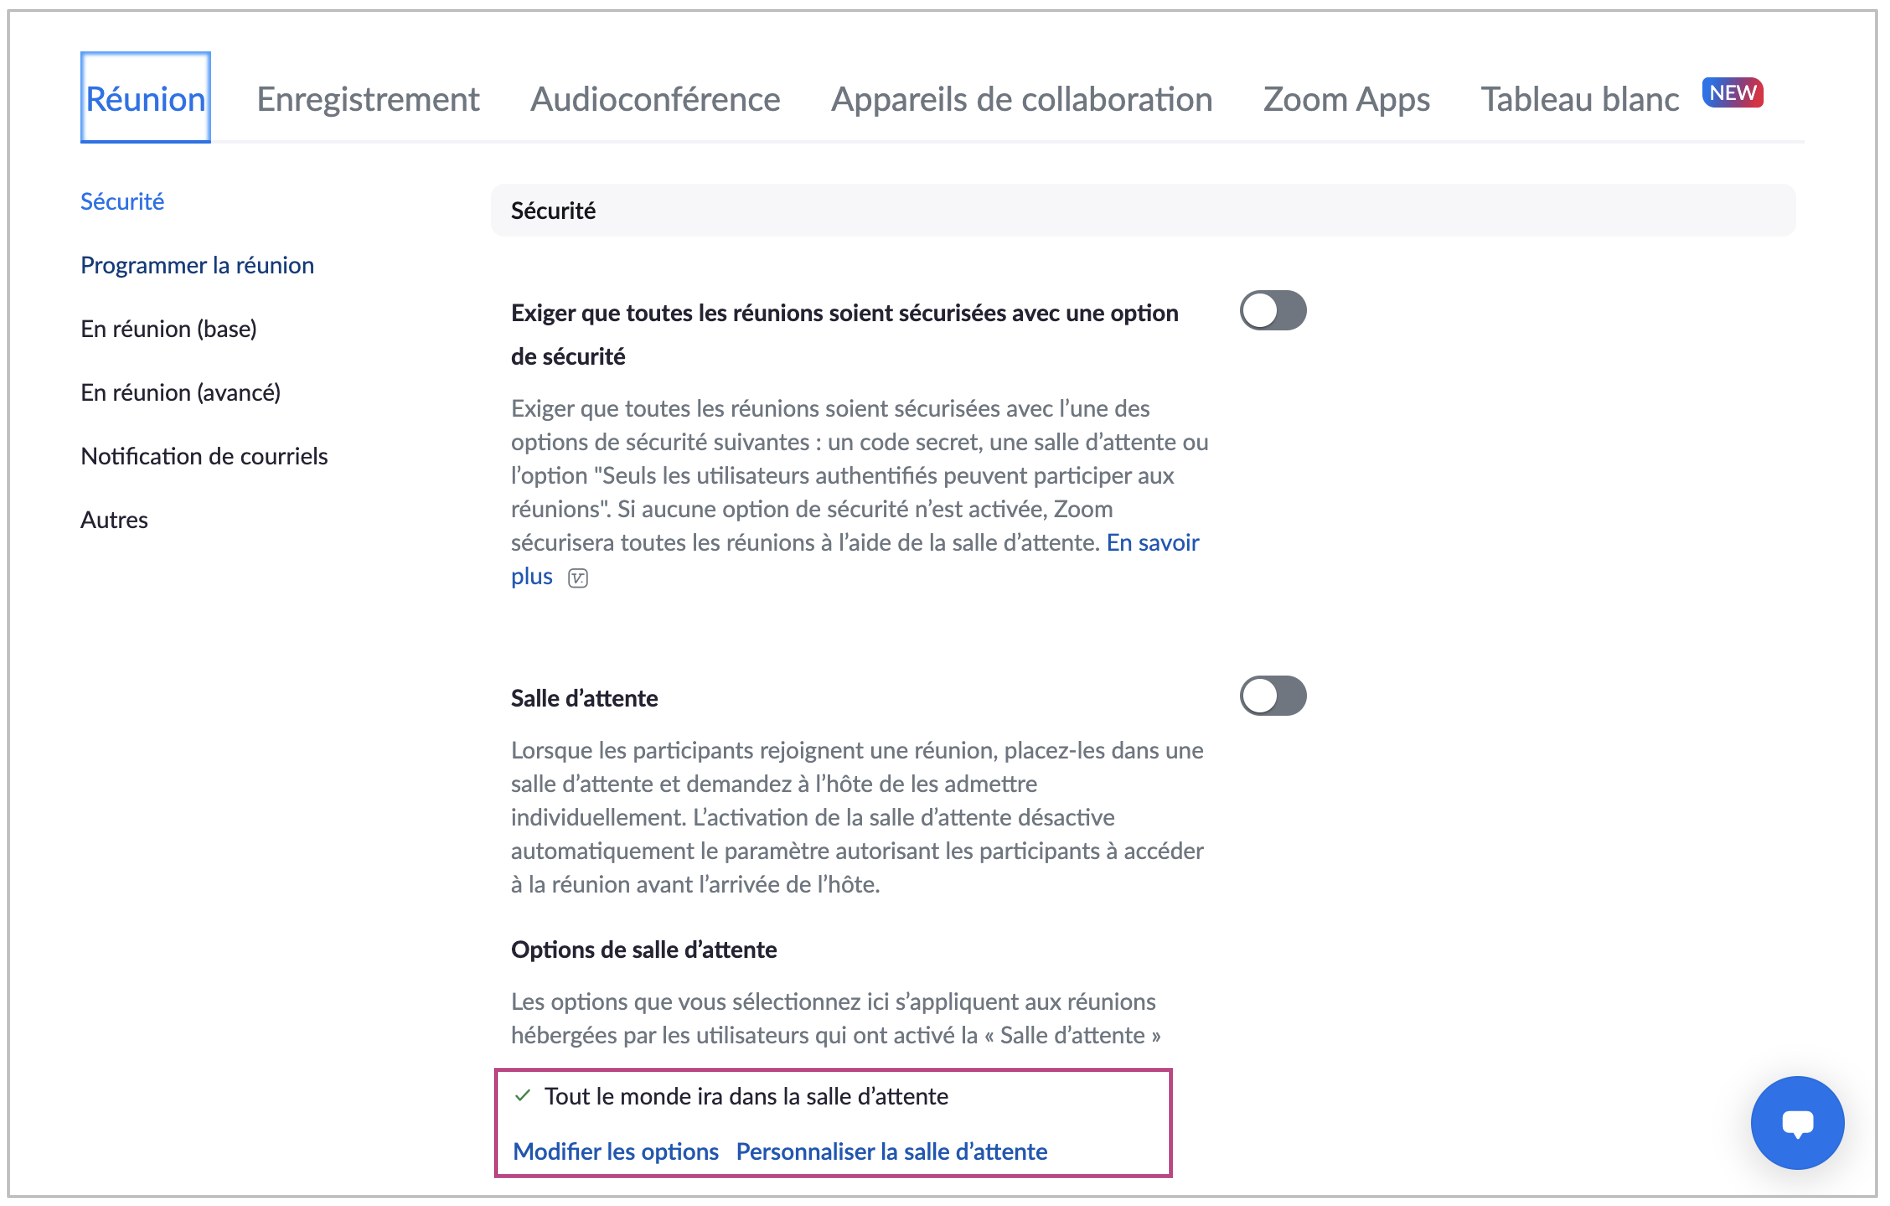Switch to the Tableau blanc tab
This screenshot has height=1206, width=1890.
click(1579, 99)
